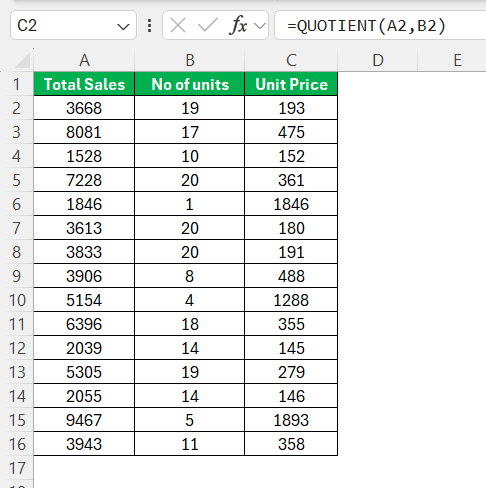Click the vertical dots formula bar handle
The width and height of the screenshot is (486, 488).
pyautogui.click(x=150, y=25)
